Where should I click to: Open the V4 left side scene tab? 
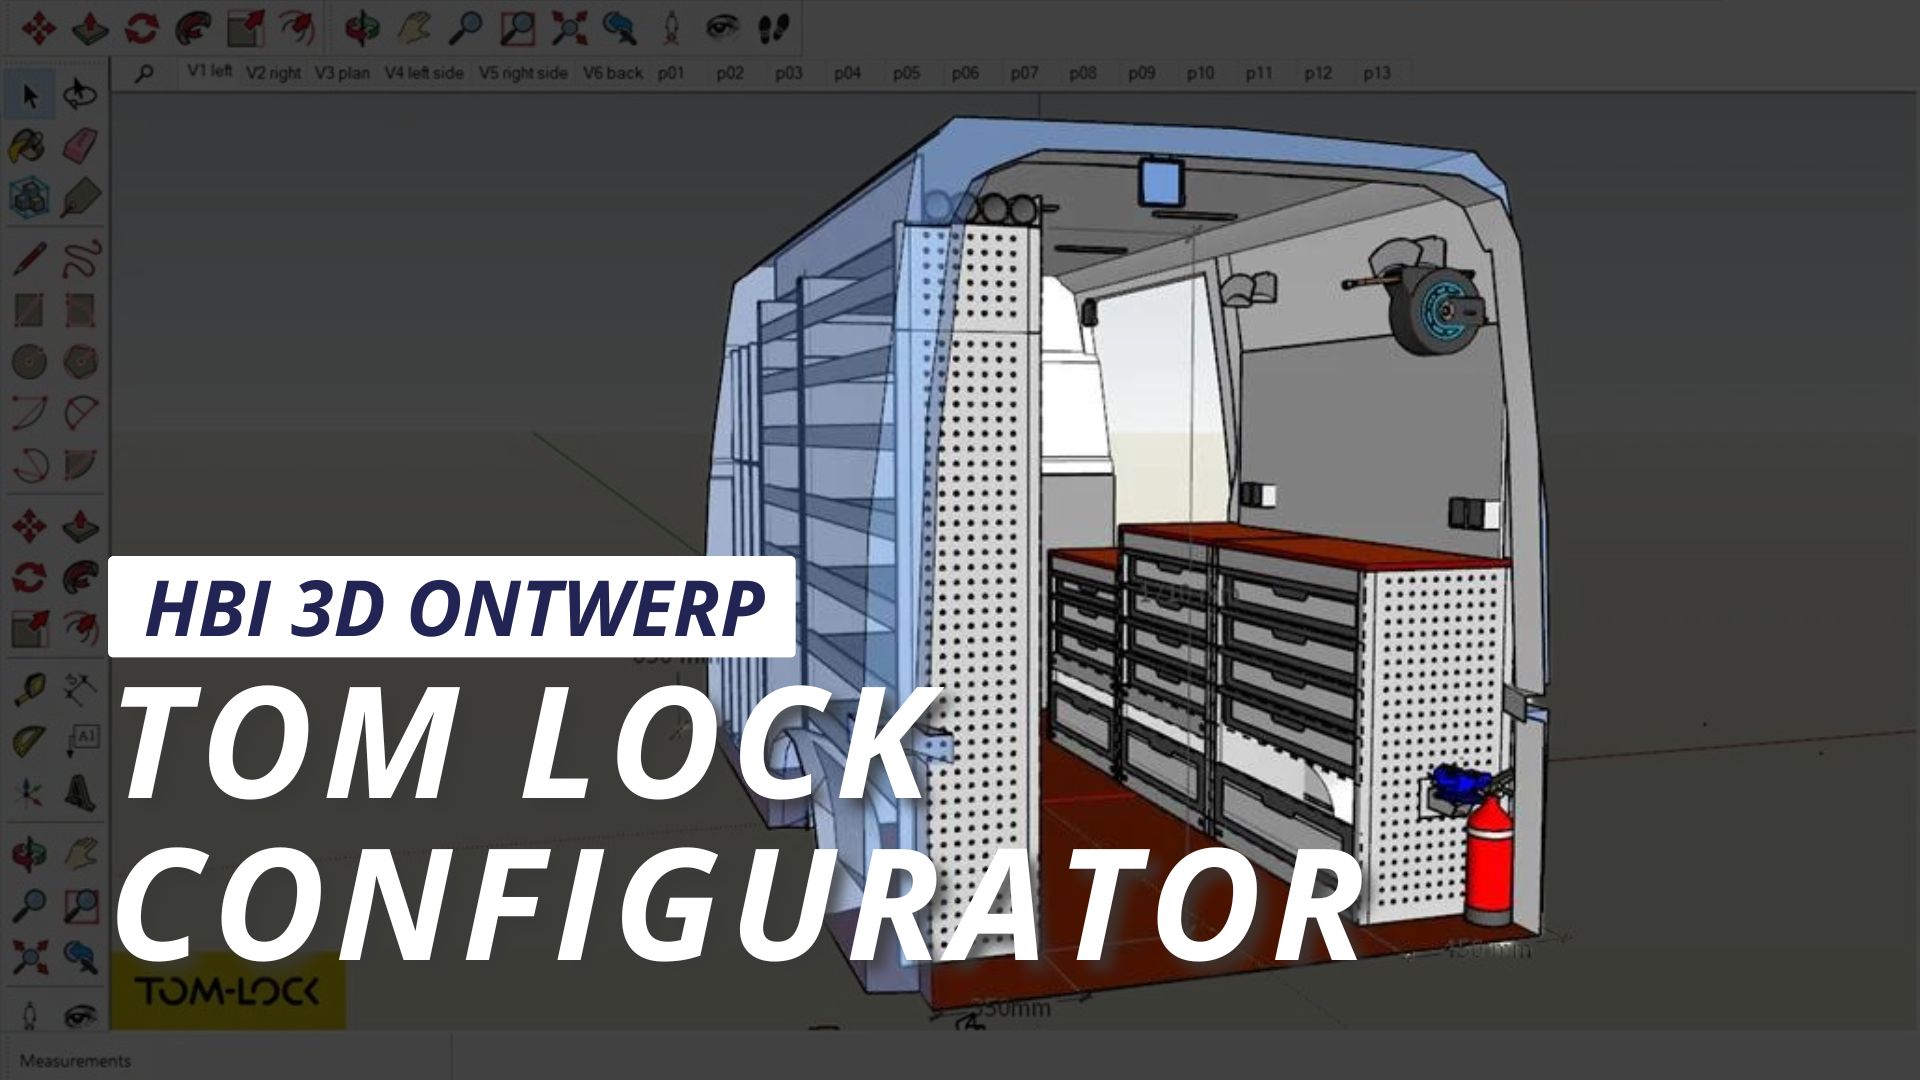(424, 73)
